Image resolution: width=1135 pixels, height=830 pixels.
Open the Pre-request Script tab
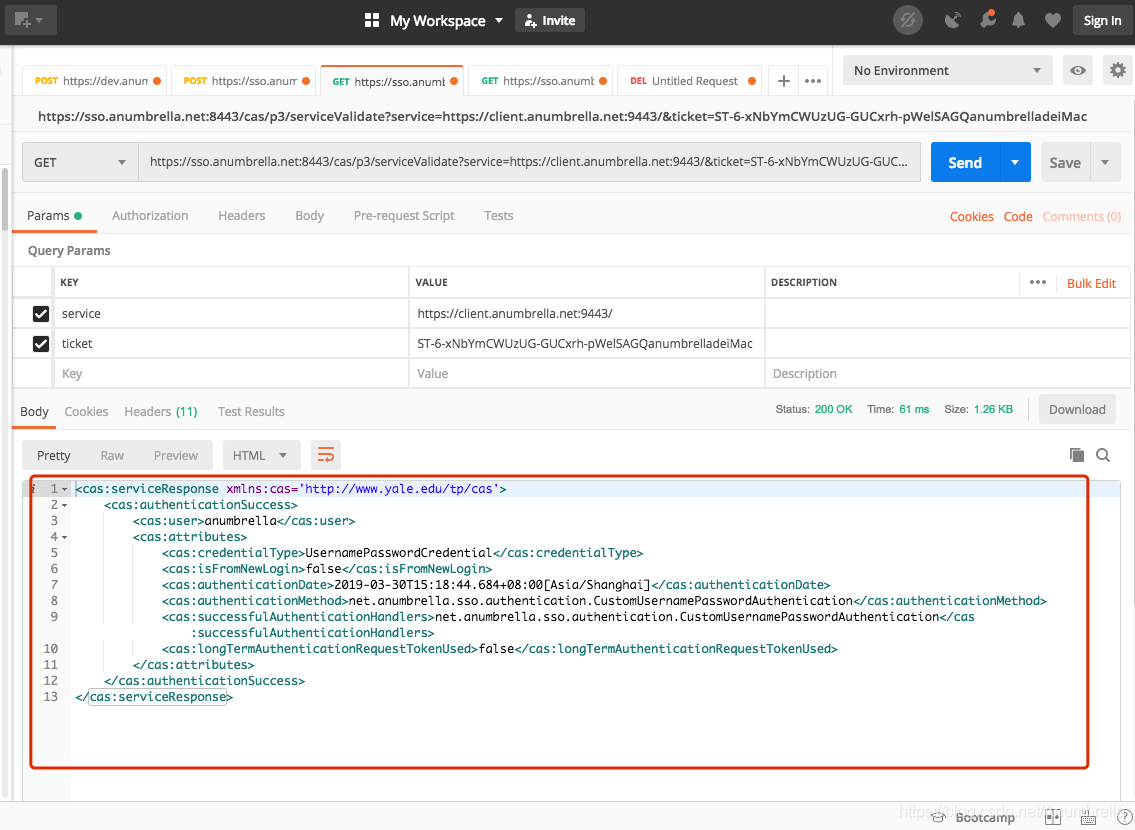pyautogui.click(x=404, y=216)
